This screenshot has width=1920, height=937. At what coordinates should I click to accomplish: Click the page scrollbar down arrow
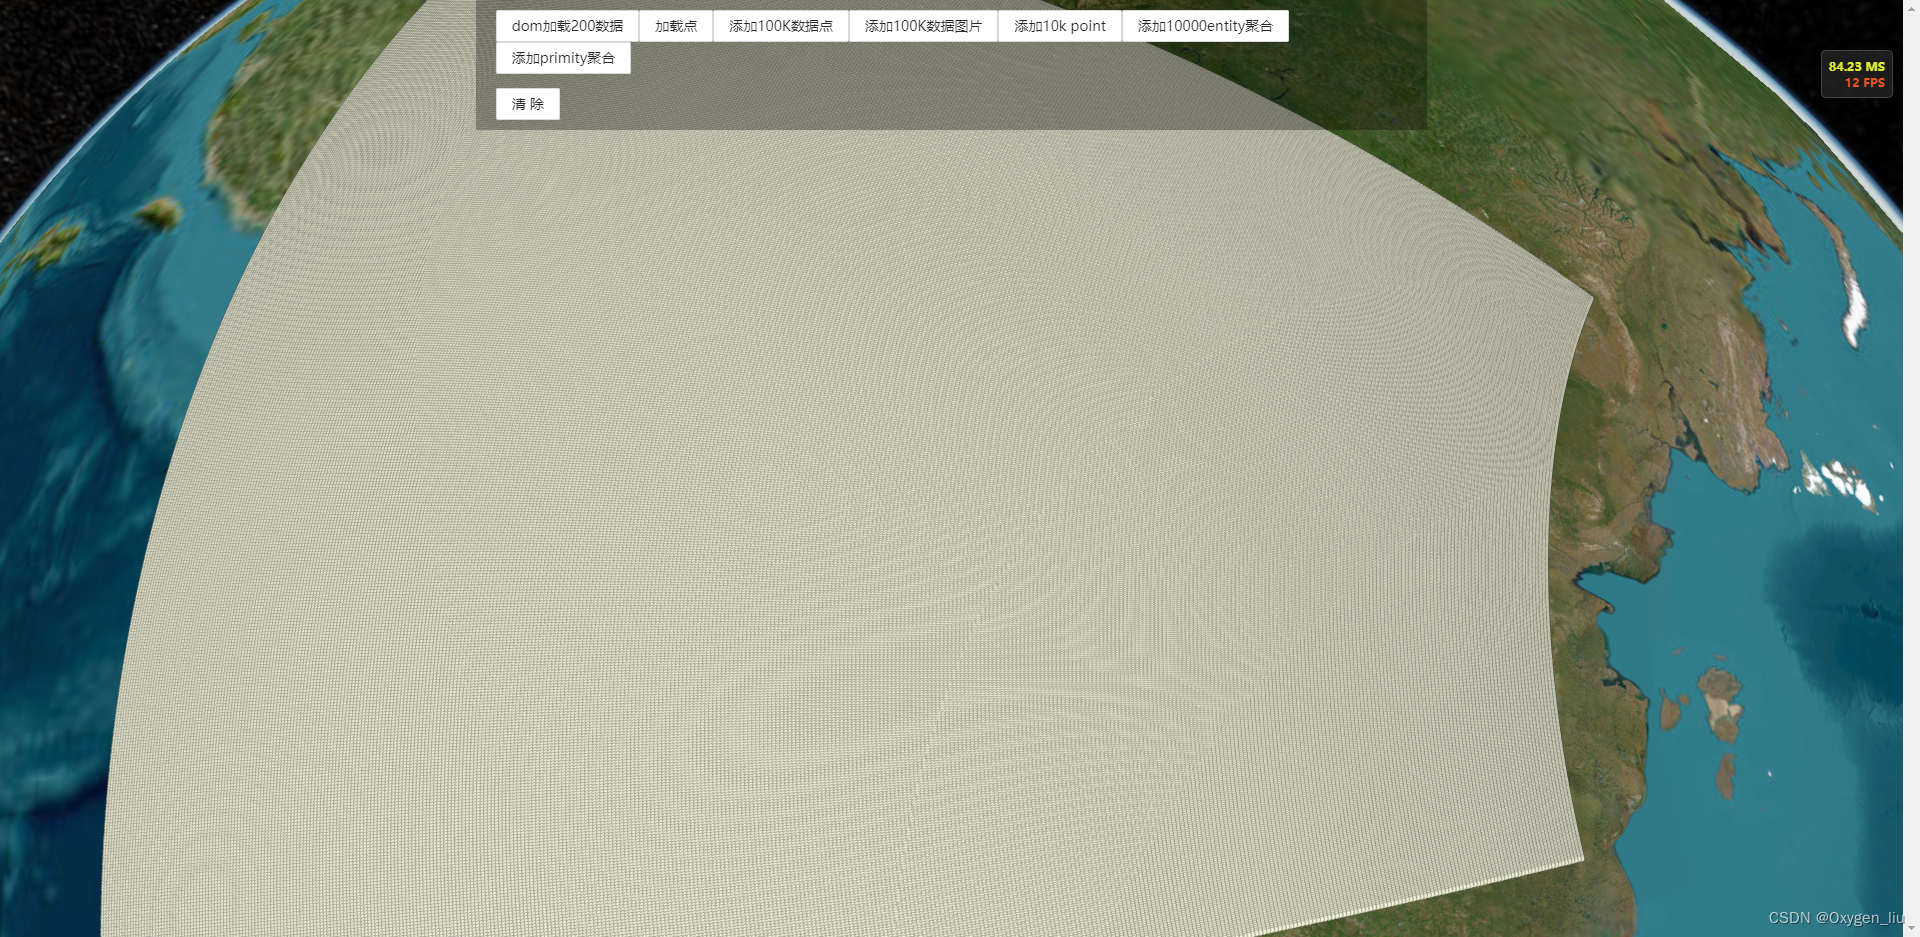1911,929
